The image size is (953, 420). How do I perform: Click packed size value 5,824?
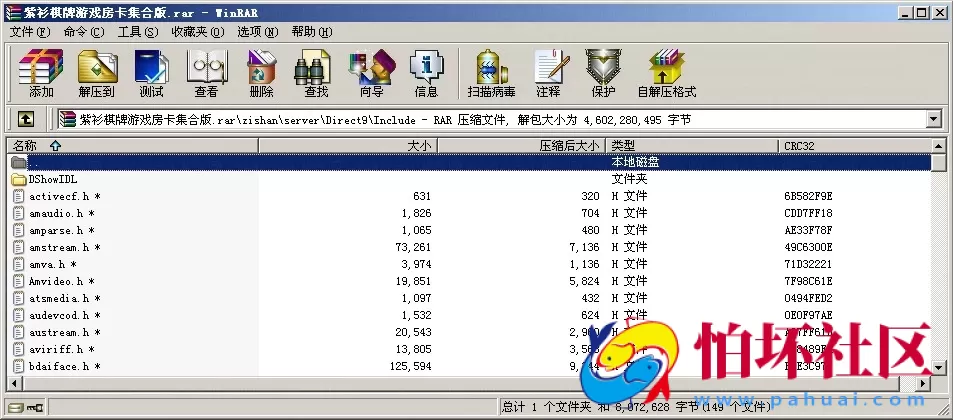pyautogui.click(x=584, y=281)
